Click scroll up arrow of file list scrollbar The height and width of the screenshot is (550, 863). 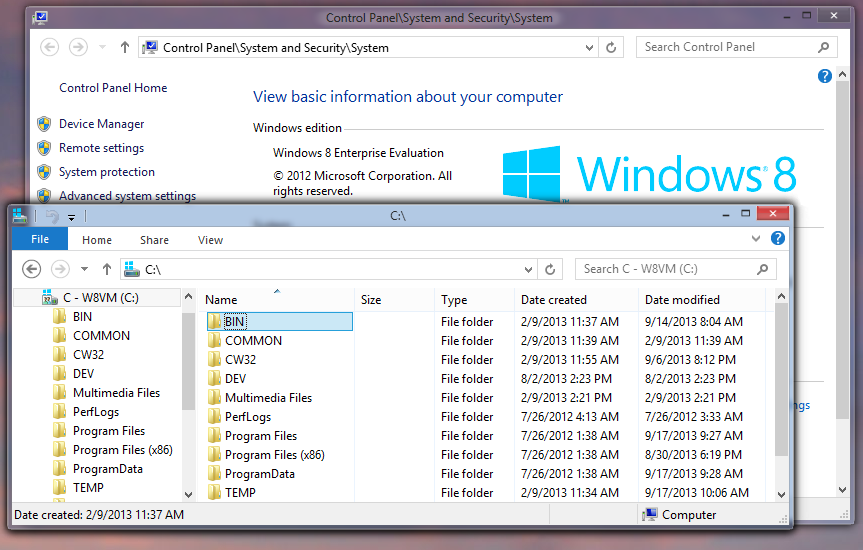[781, 297]
